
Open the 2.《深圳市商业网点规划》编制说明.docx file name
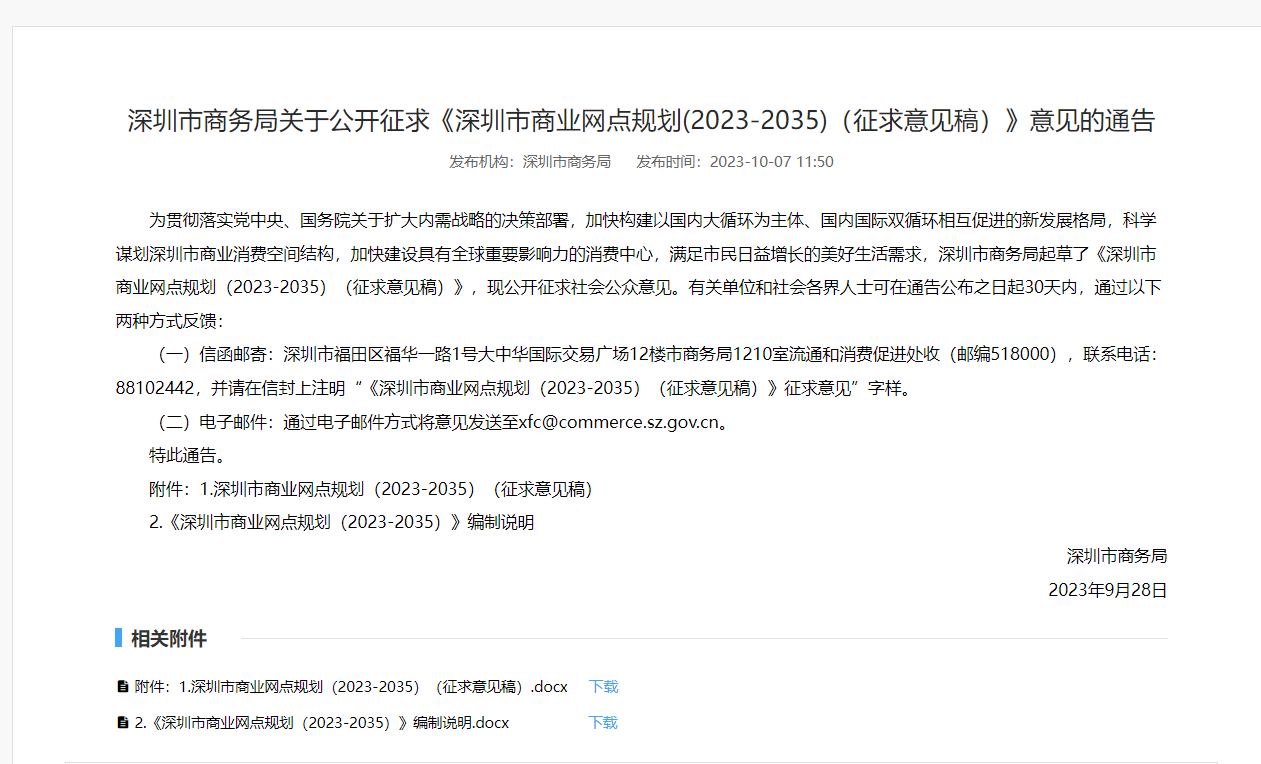(322, 723)
